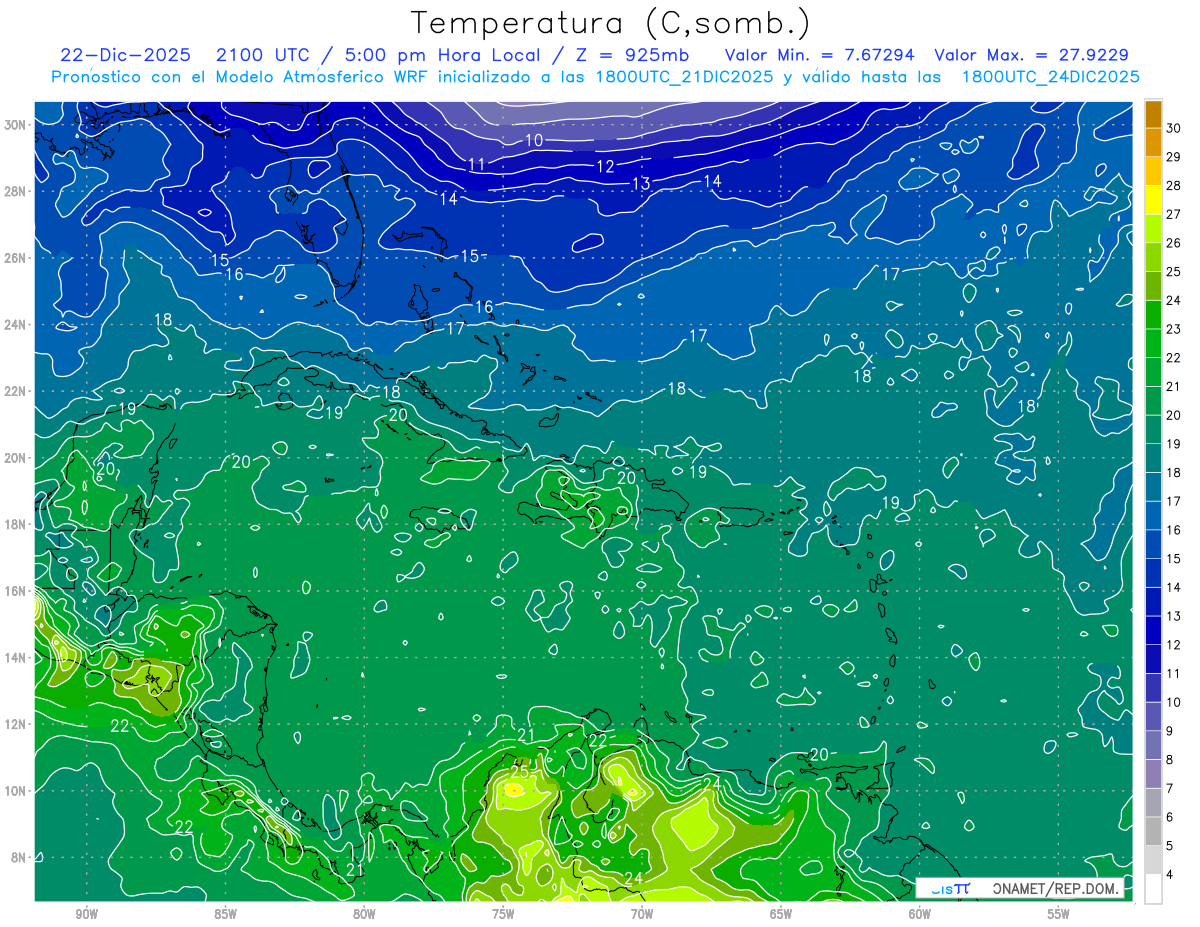This screenshot has height=927, width=1200.
Task: Click the '65W' longitude axis label
Action: tap(781, 914)
